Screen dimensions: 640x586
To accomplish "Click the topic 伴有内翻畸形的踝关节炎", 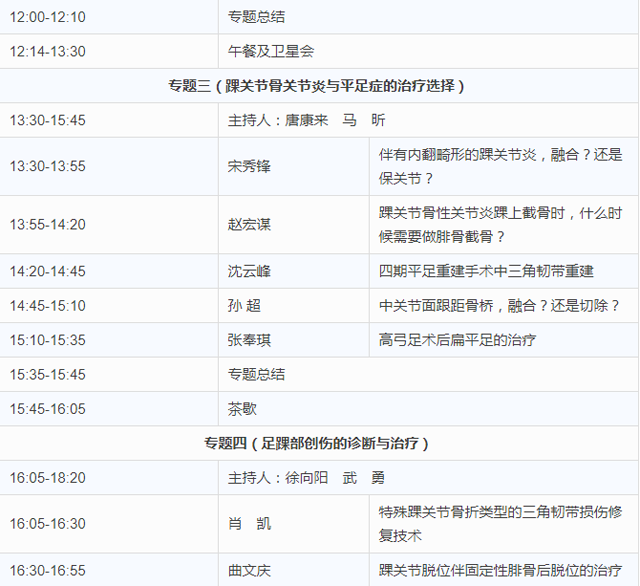I will (x=500, y=166).
